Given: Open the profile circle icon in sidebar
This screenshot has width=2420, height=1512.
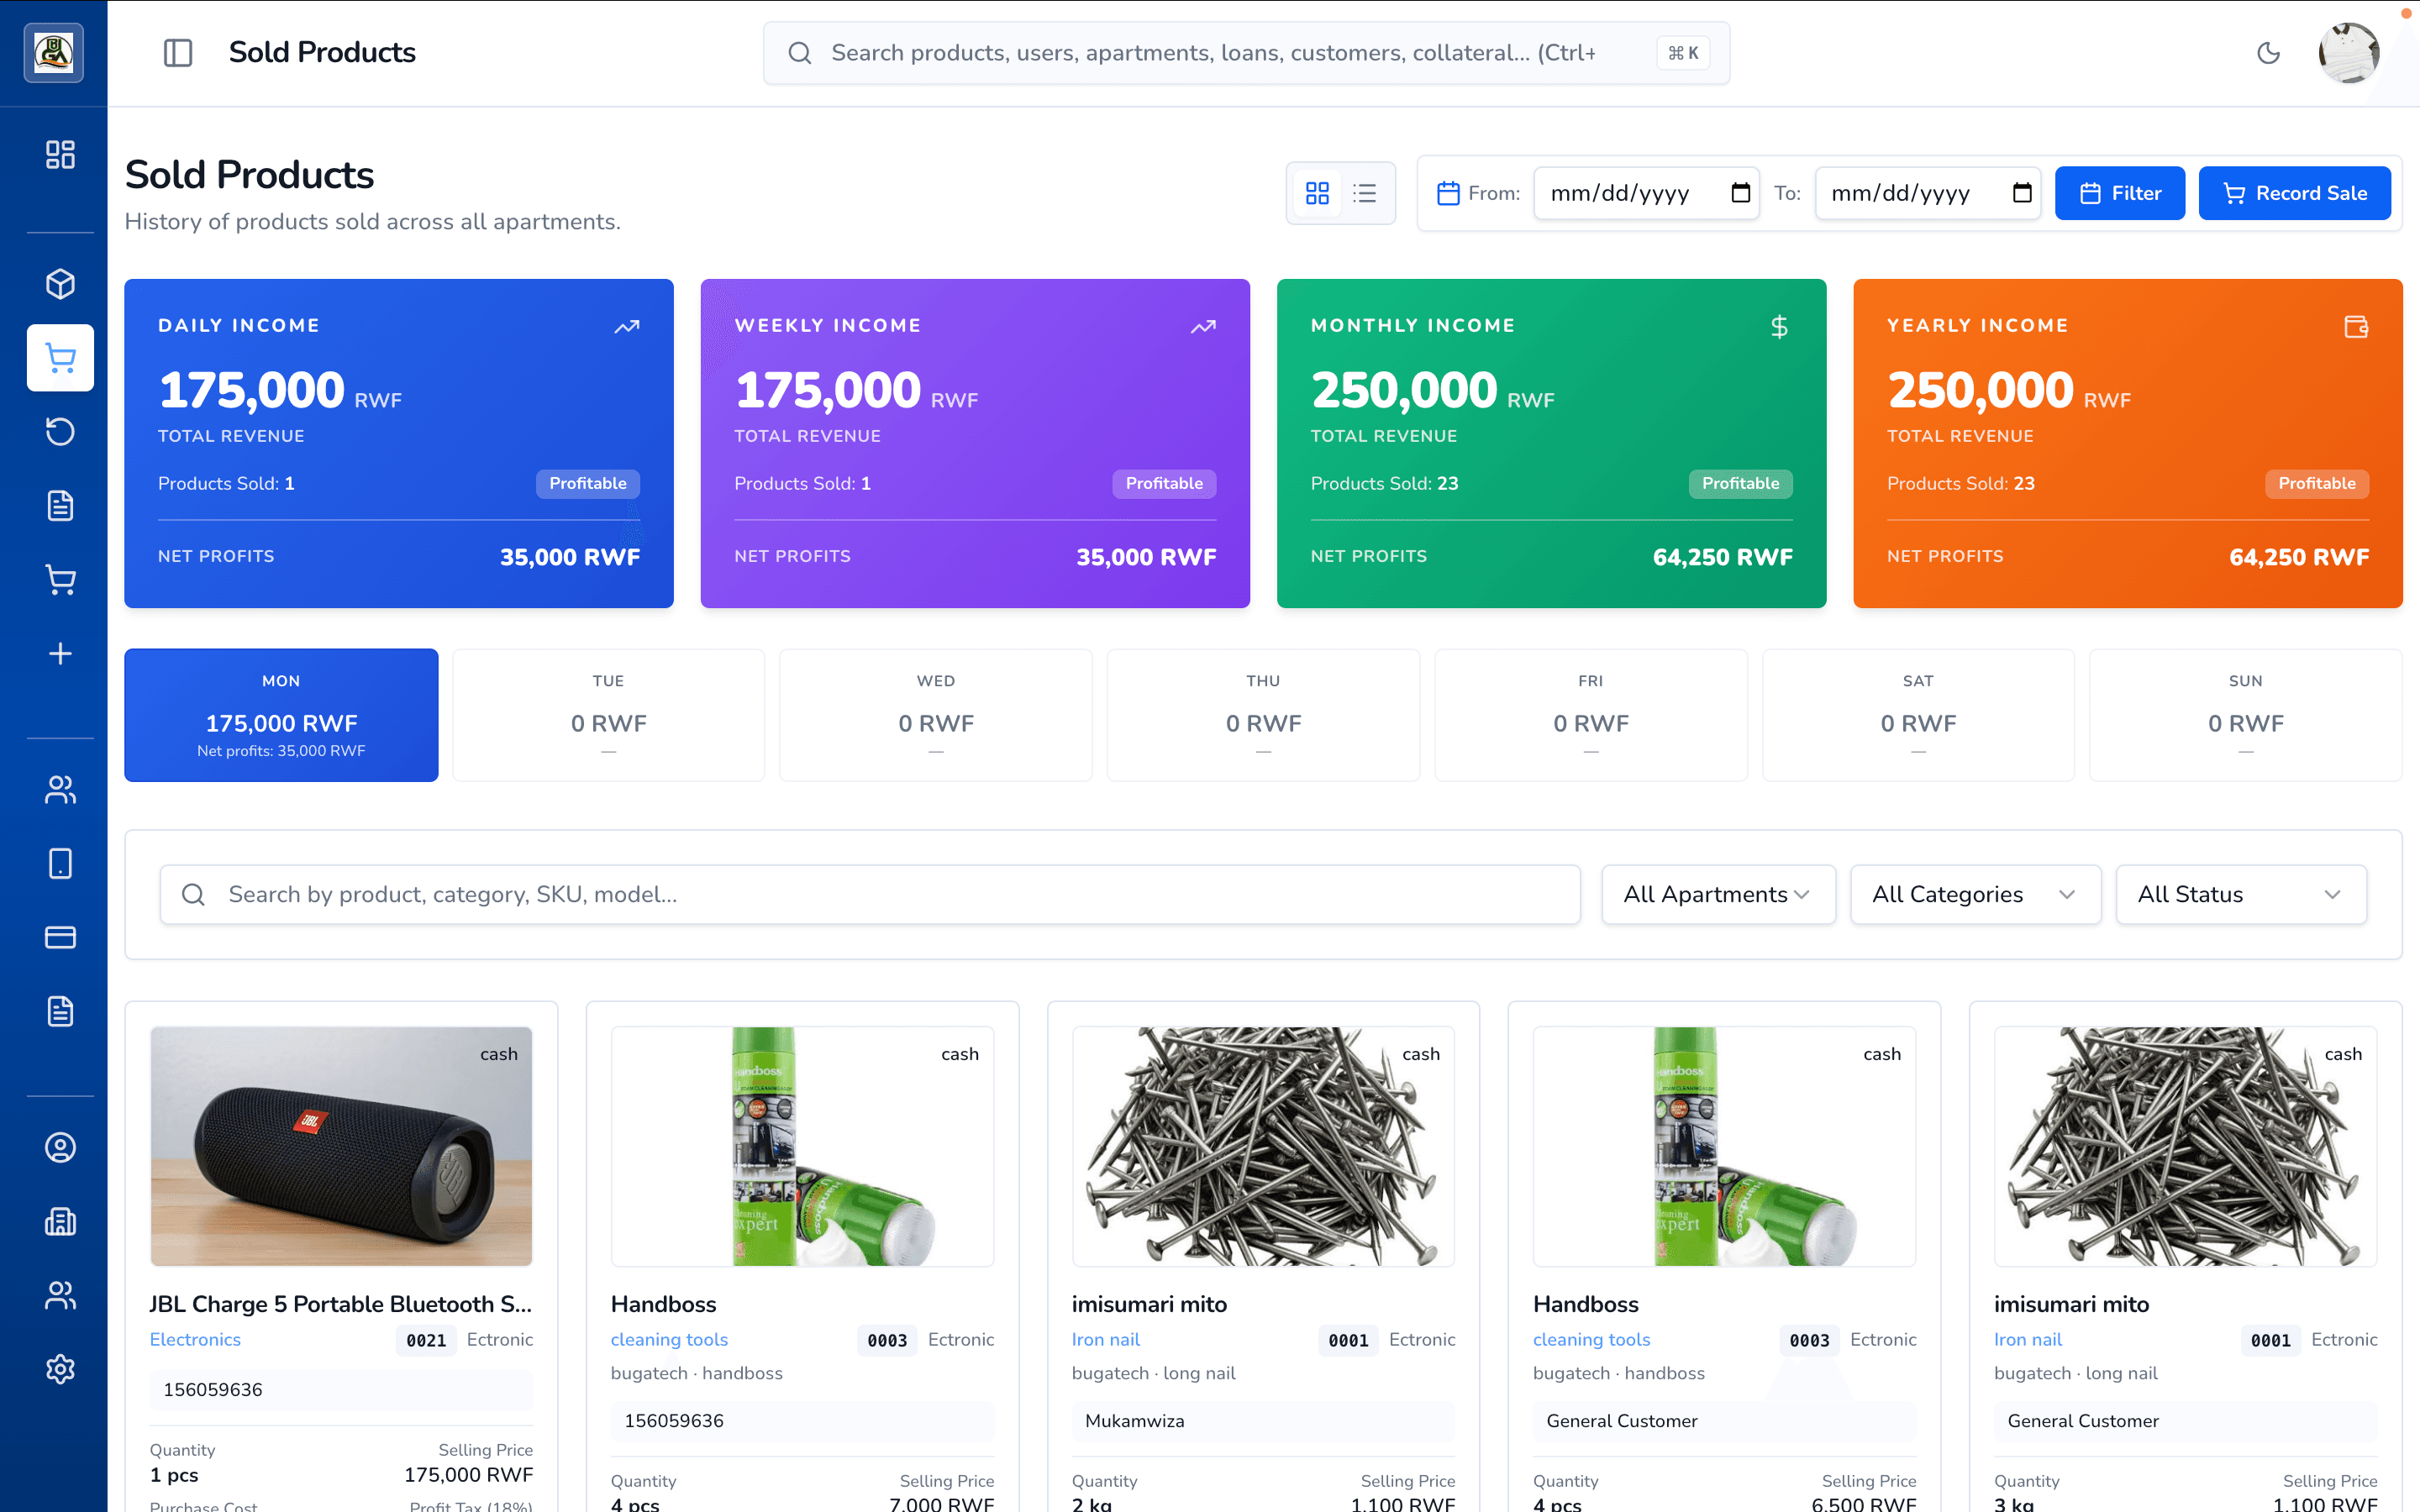Looking at the screenshot, I should [60, 1148].
